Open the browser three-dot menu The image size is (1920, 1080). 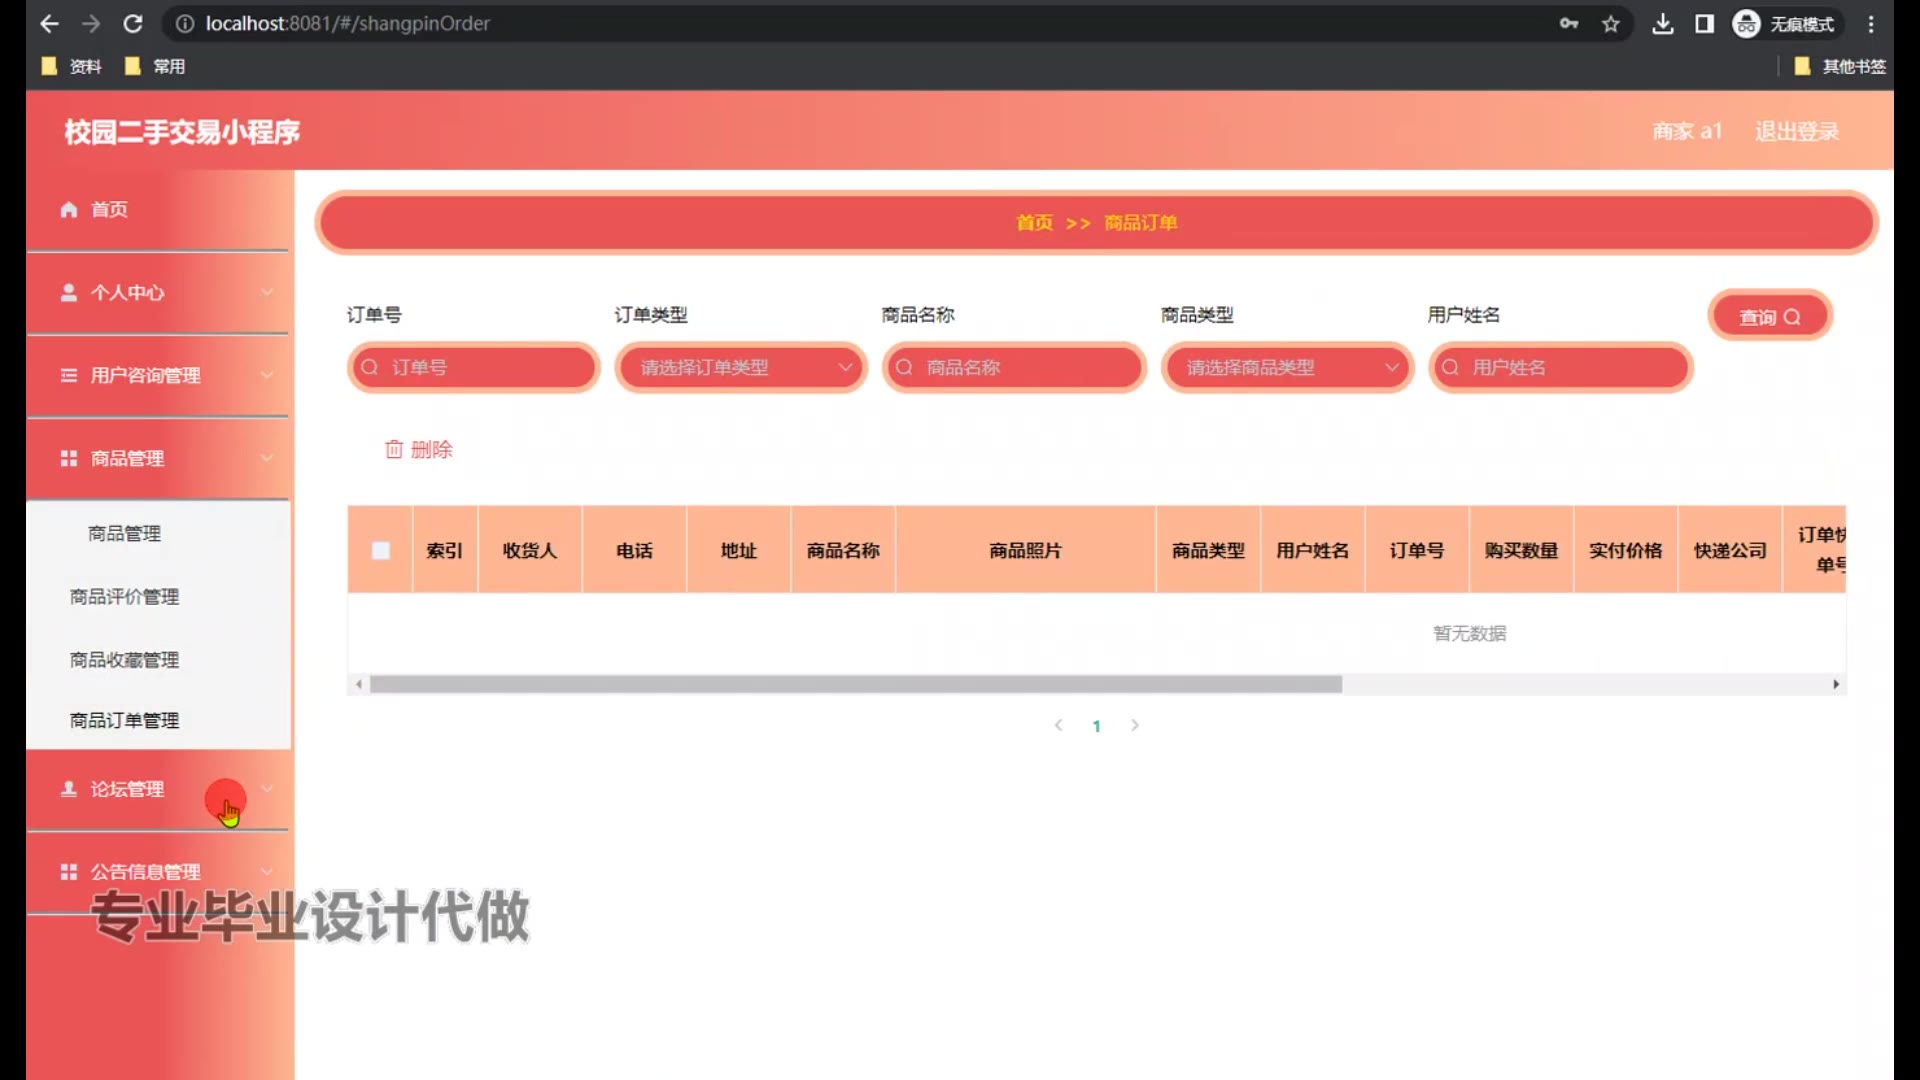(x=1871, y=23)
